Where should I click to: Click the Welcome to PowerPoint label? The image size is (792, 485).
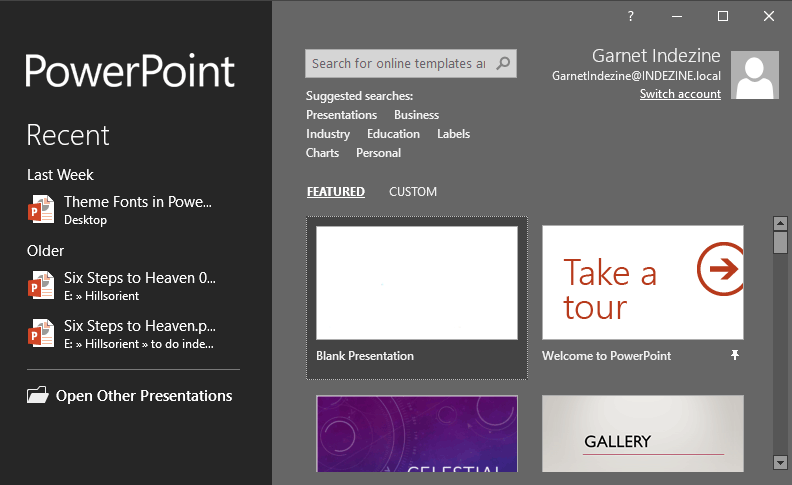(x=606, y=356)
